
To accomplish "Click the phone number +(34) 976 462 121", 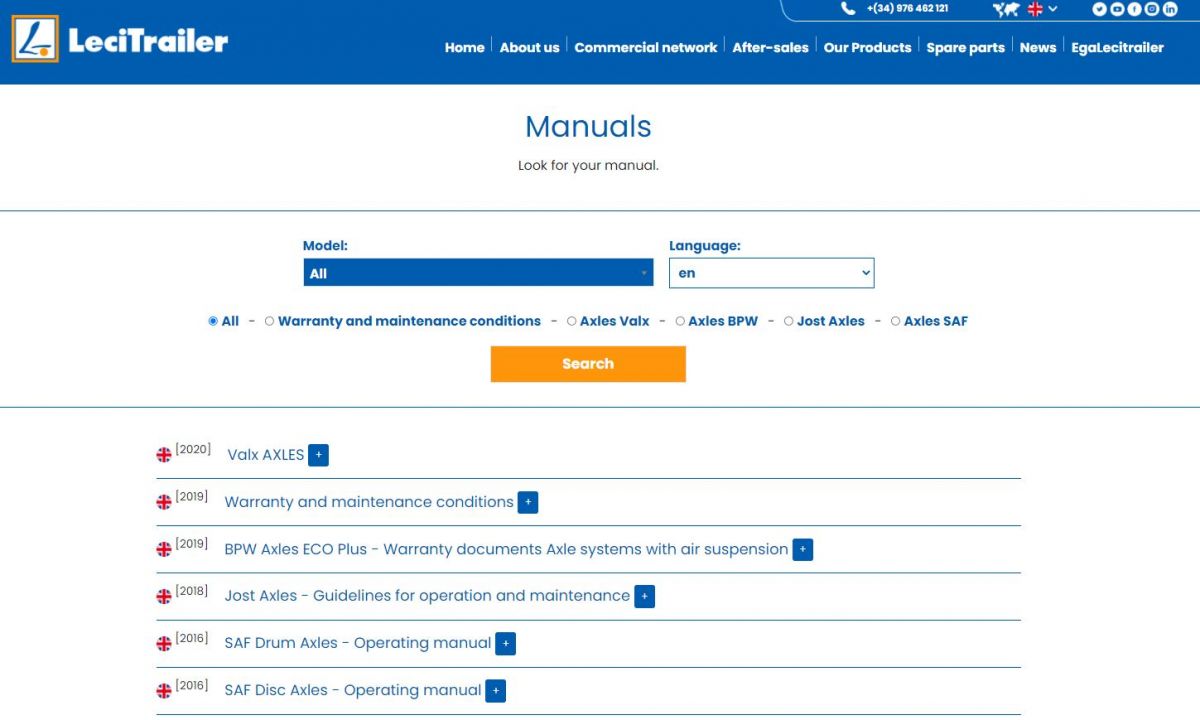I will coord(907,9).
